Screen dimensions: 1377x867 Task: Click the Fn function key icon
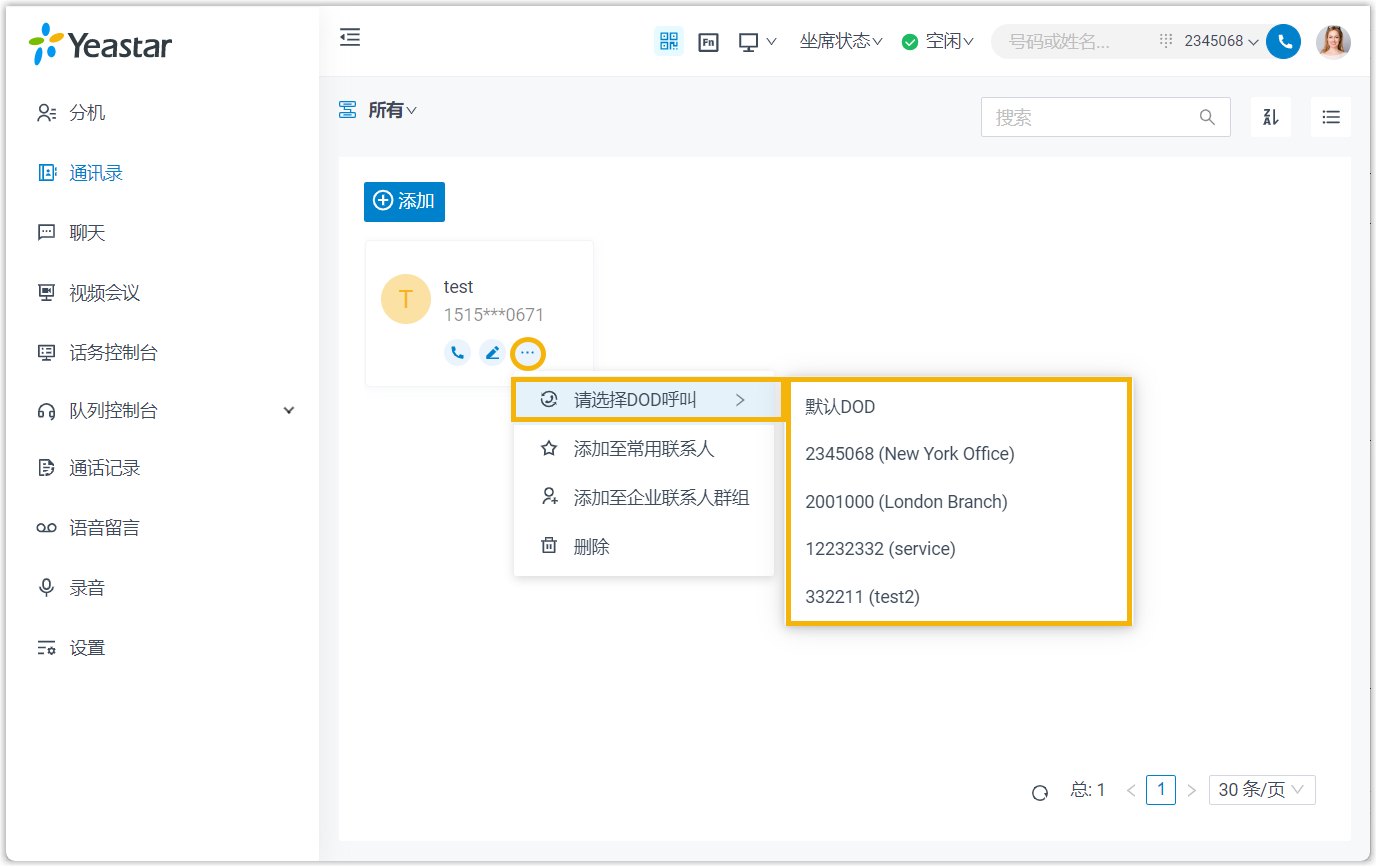(x=708, y=42)
